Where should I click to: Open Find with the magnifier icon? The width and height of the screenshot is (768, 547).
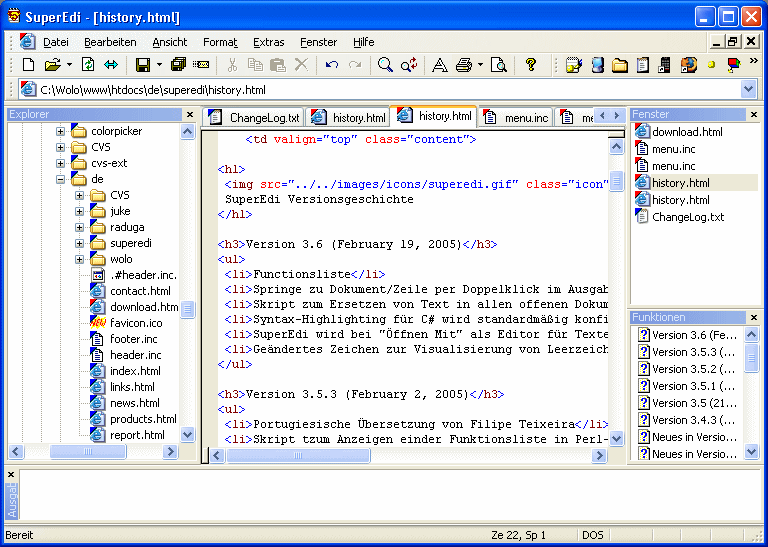(385, 65)
